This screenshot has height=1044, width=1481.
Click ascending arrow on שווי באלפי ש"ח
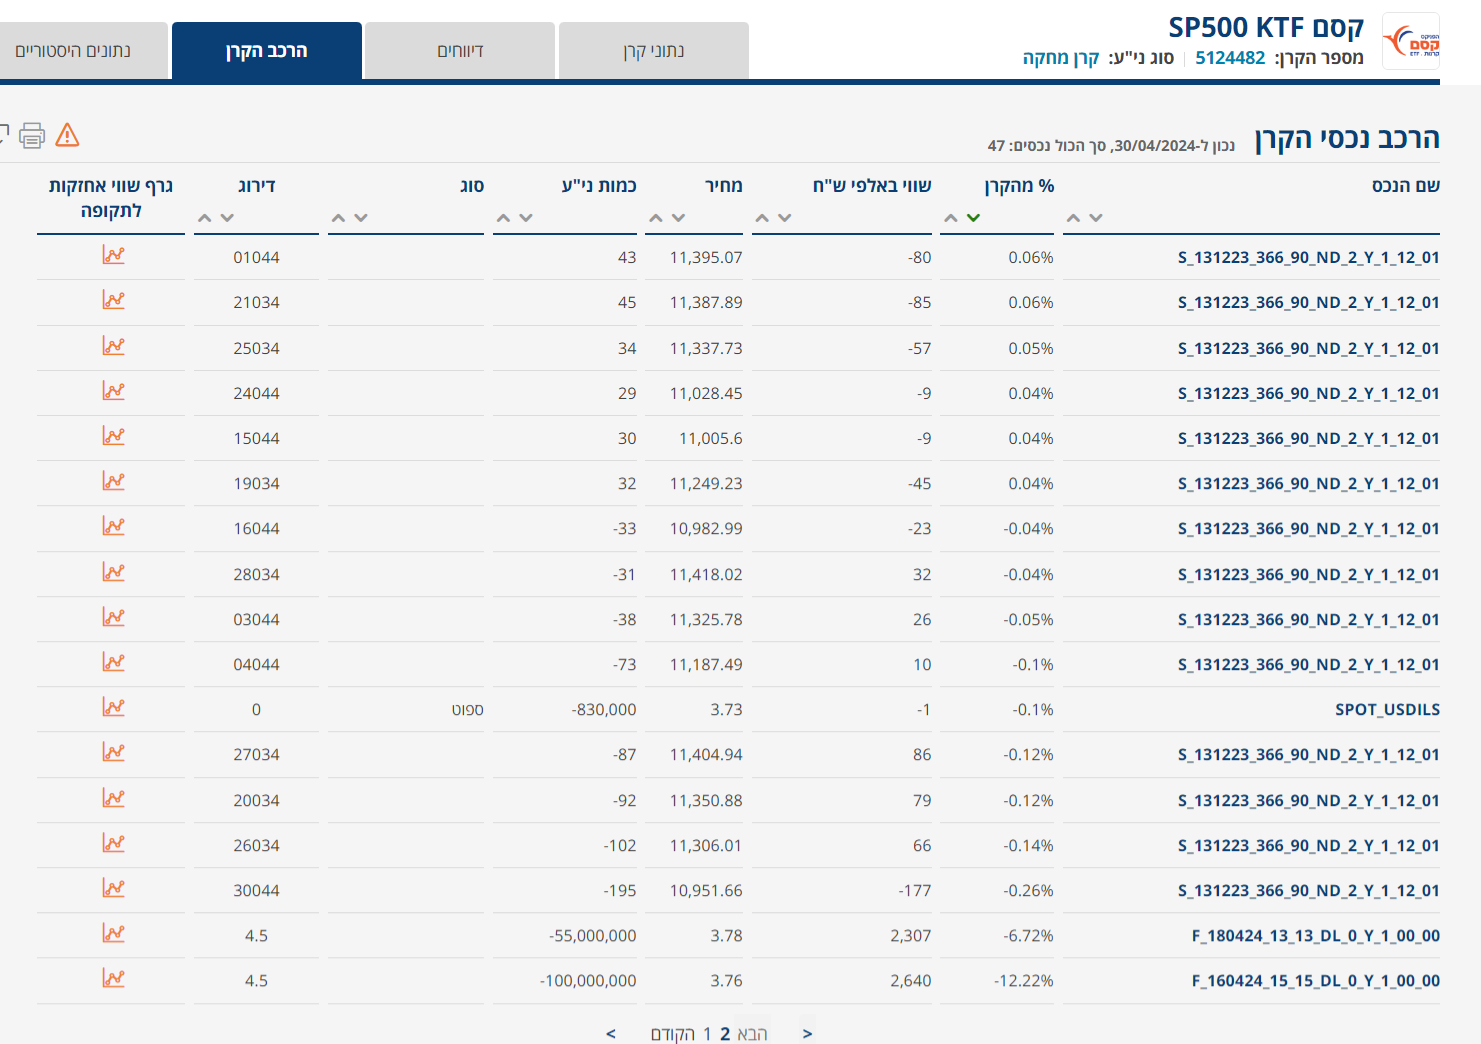(763, 217)
